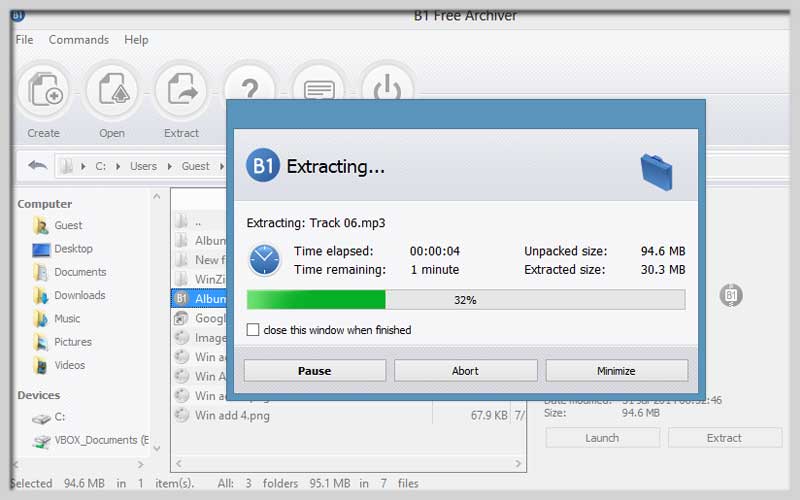
Task: Click the Downloads folder icon in sidebar
Action: 40,295
